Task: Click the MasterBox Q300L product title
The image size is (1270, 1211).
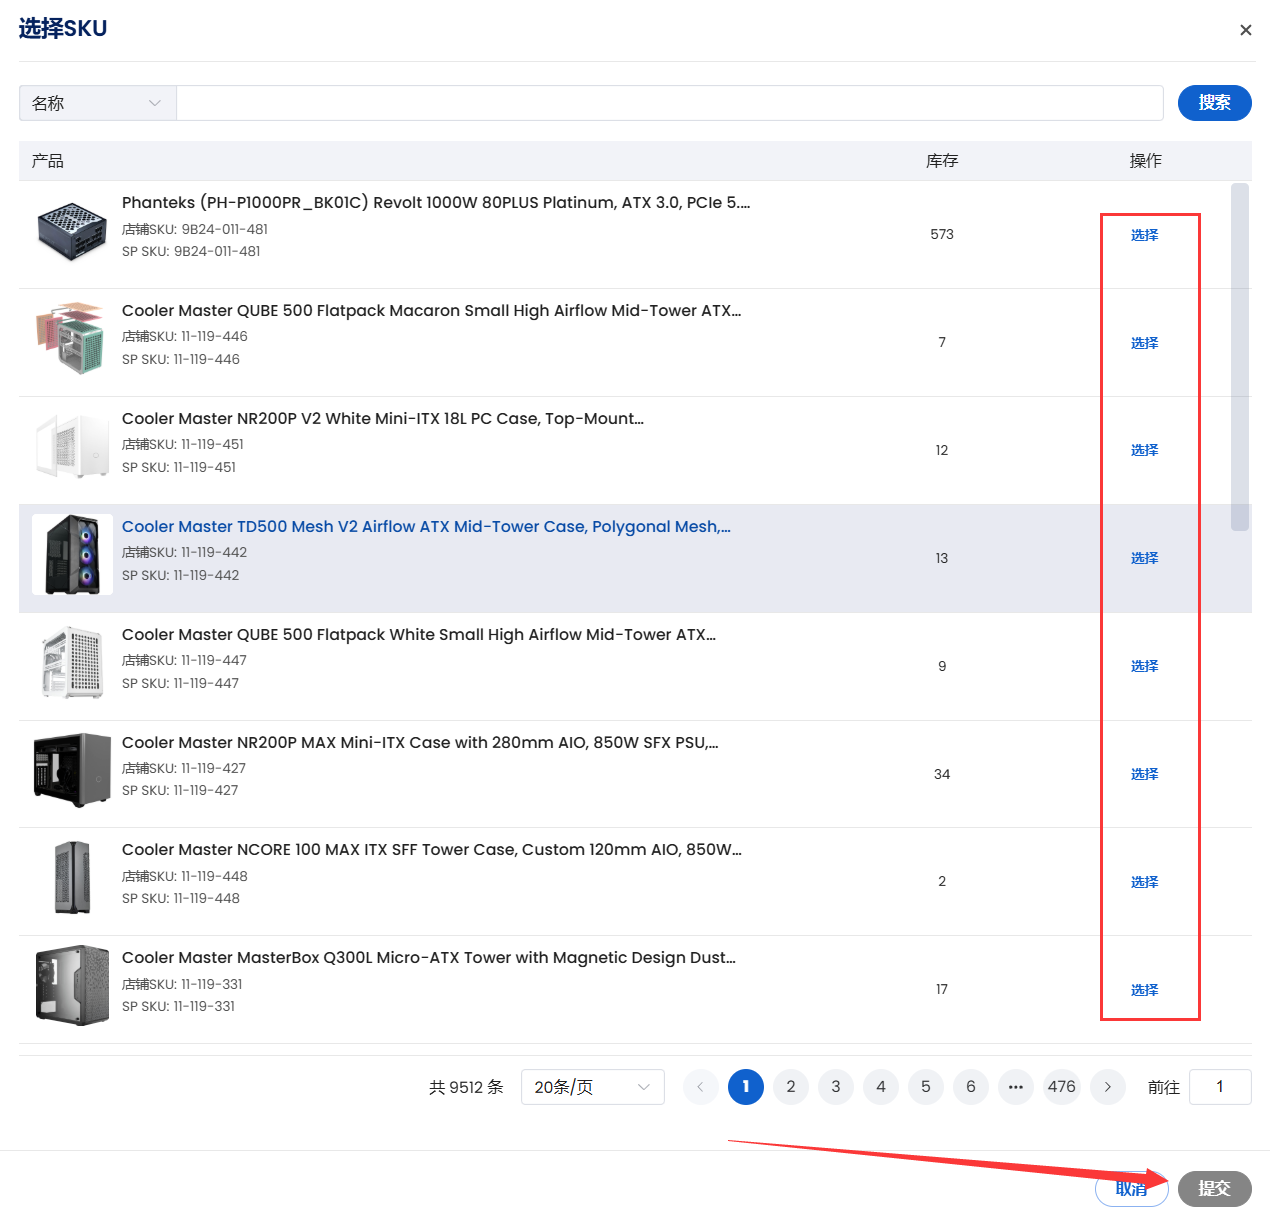Action: (x=429, y=958)
